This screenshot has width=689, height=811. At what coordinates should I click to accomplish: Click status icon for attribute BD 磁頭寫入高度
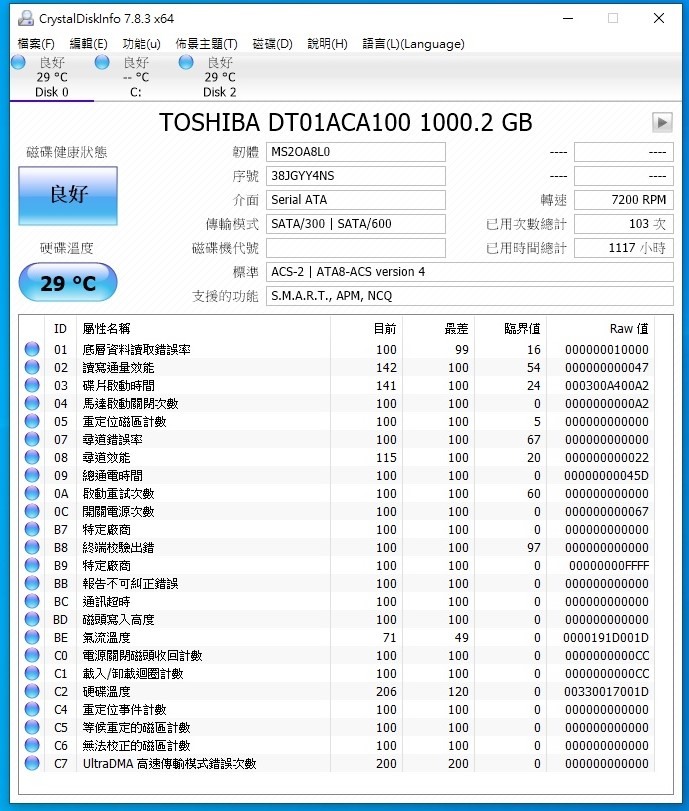click(32, 619)
